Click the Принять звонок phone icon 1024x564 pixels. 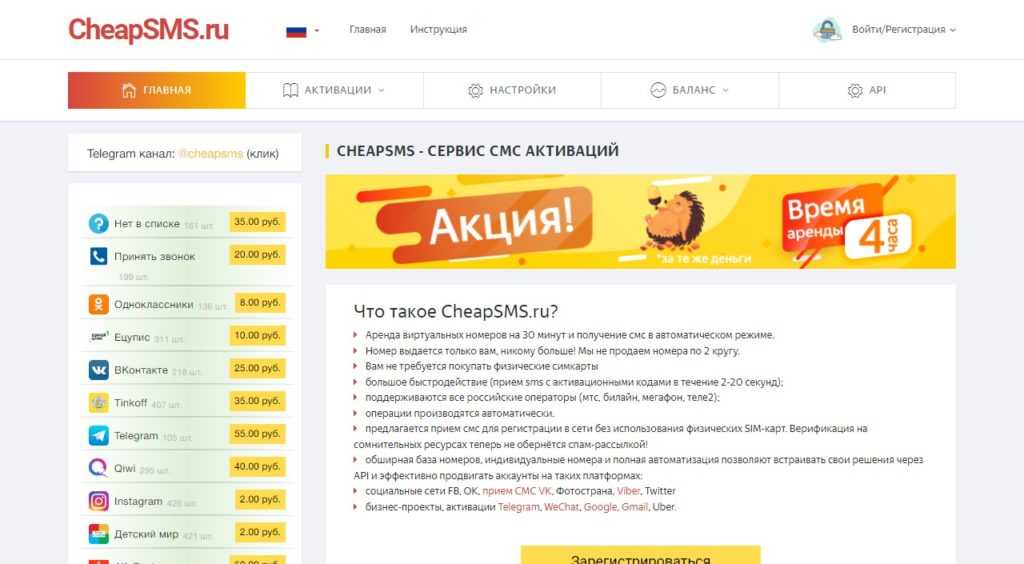[x=99, y=256]
